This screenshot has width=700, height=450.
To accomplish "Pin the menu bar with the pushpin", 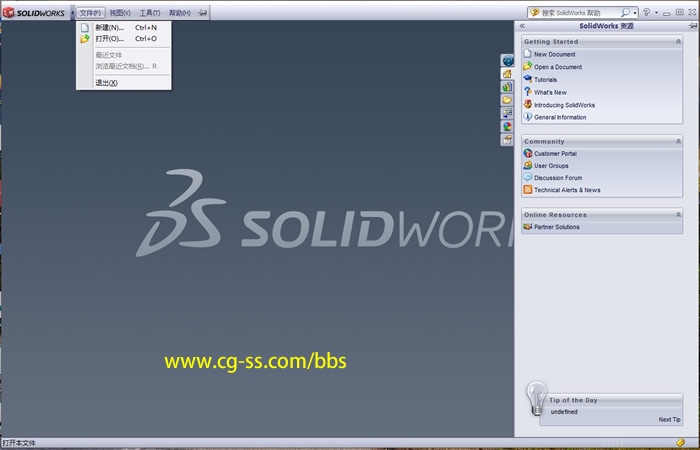I will tap(204, 13).
